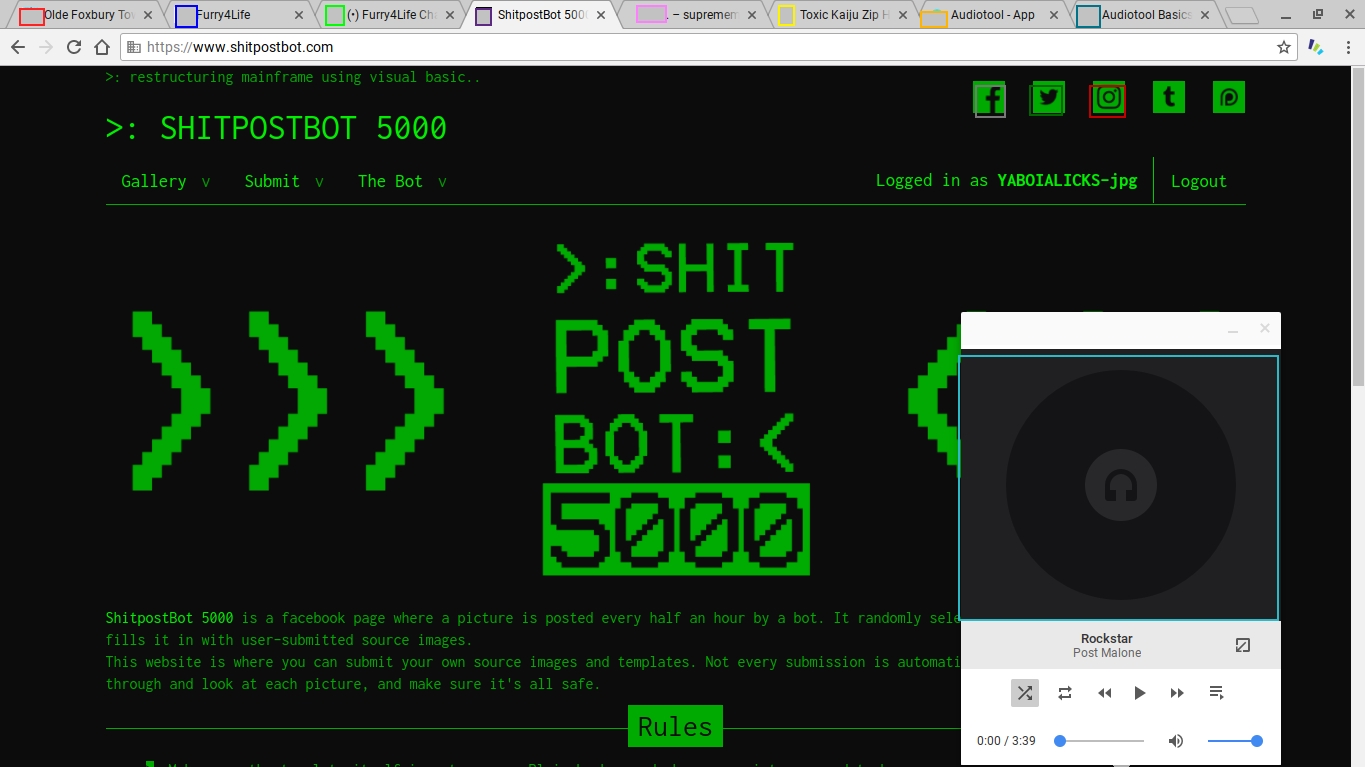This screenshot has width=1365, height=767.
Task: Go back with browser back arrow
Action: click(17, 47)
